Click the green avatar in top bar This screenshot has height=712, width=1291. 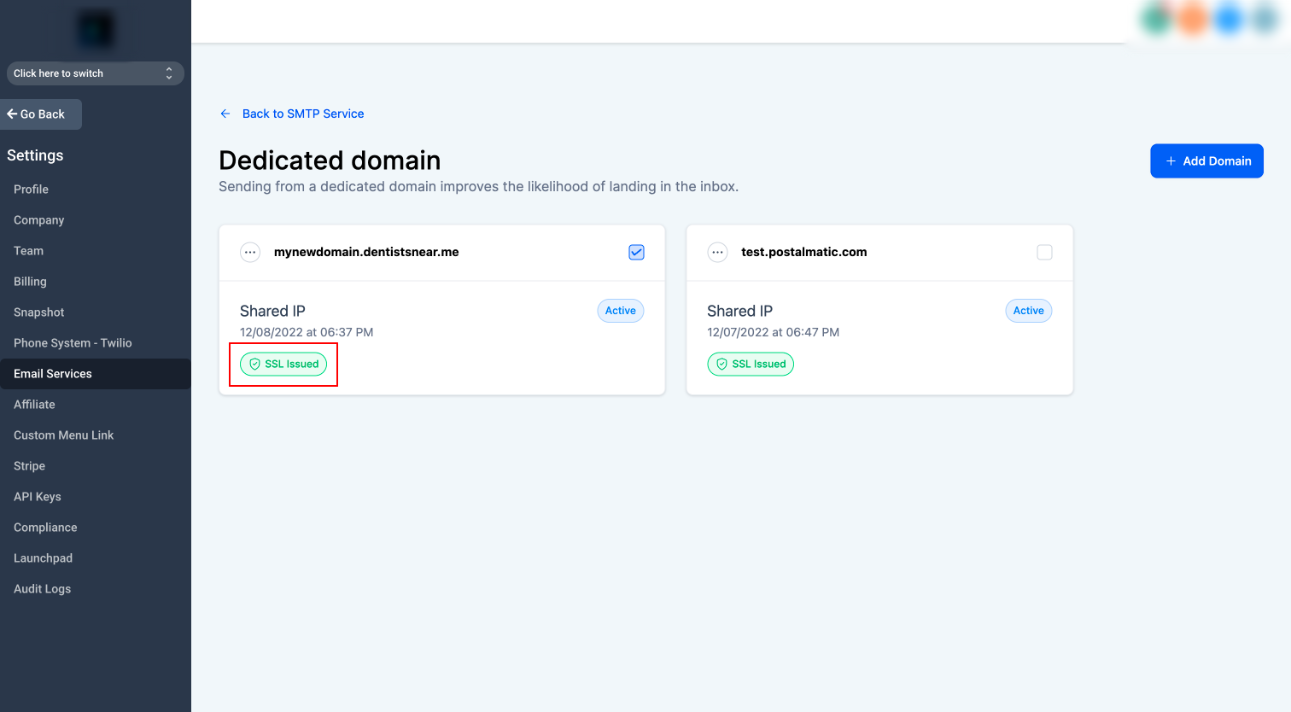(x=1157, y=20)
